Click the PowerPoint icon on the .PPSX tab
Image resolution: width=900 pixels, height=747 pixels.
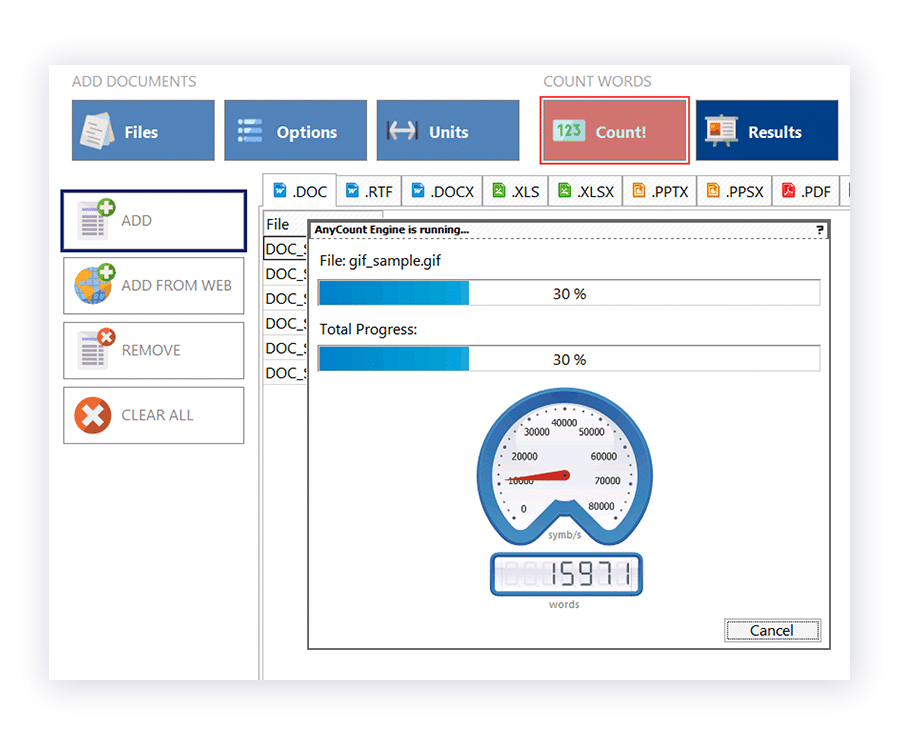713,190
